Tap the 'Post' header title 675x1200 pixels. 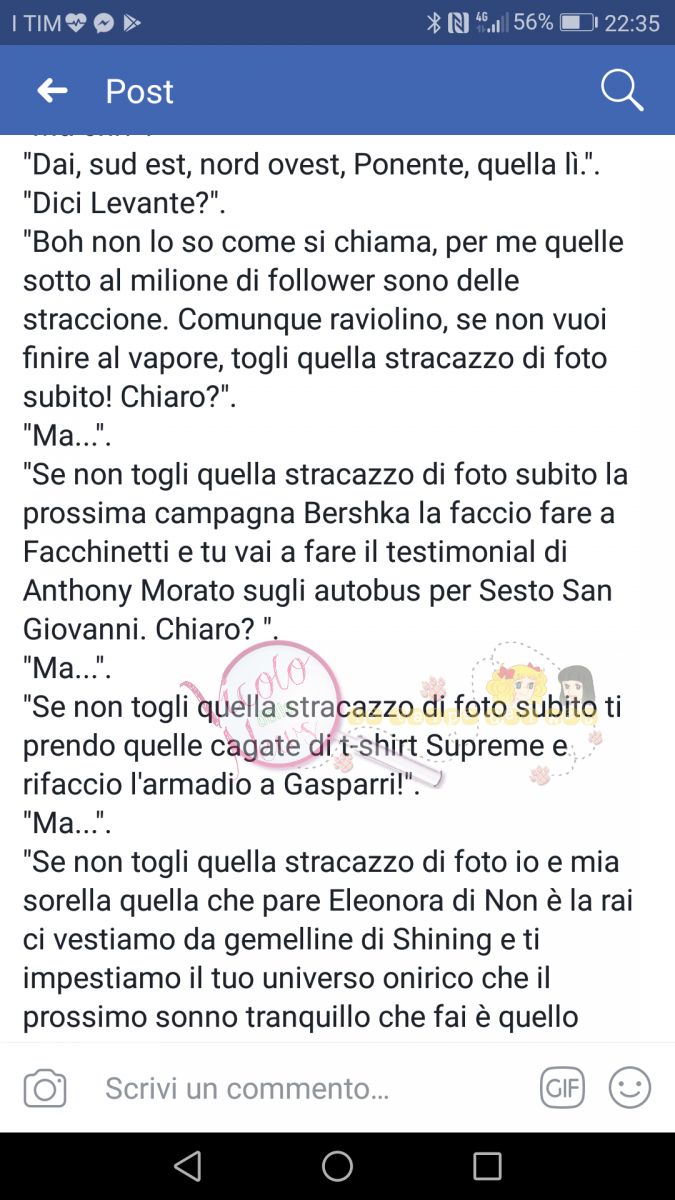tap(139, 92)
